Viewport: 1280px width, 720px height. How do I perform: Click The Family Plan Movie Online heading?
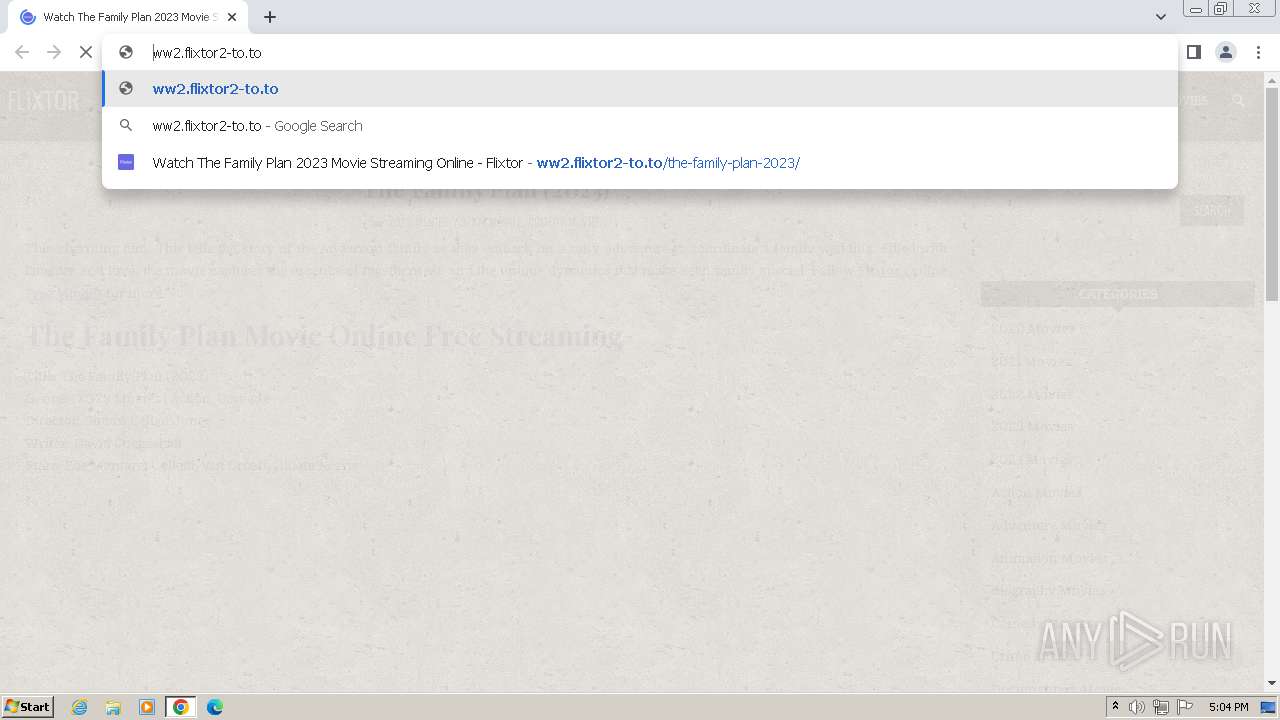pyautogui.click(x=325, y=336)
